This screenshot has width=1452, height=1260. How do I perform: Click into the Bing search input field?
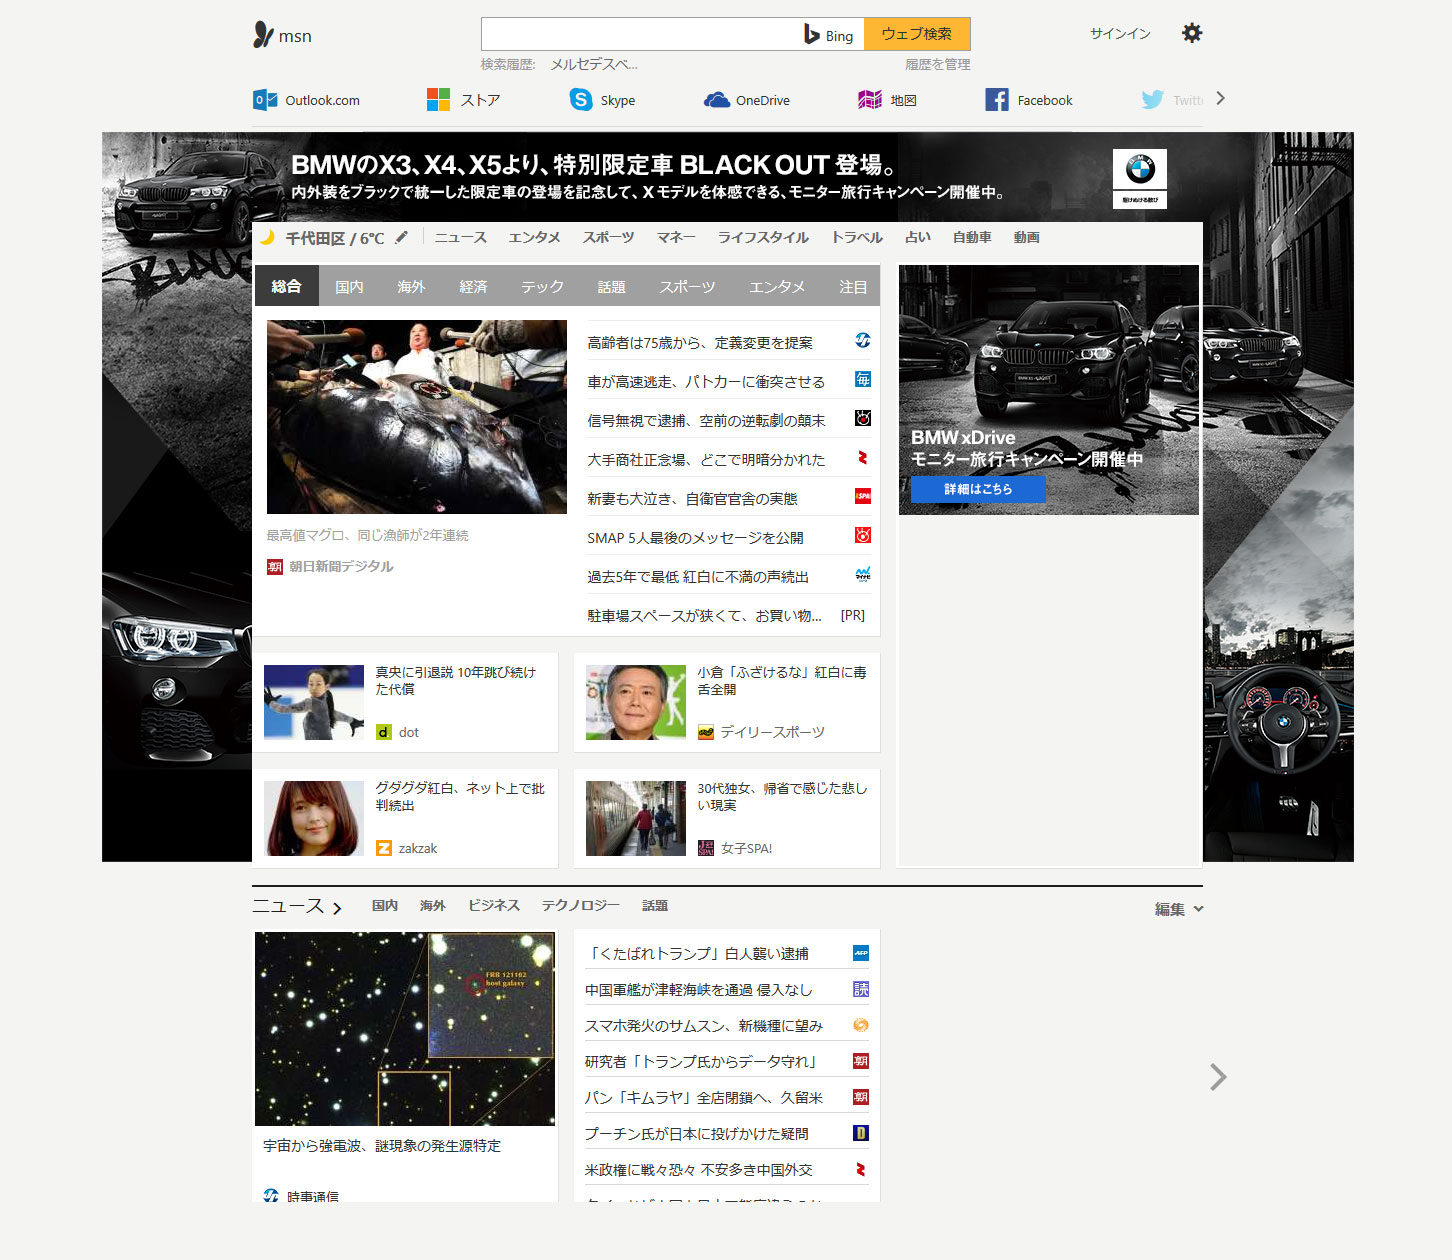[x=640, y=34]
